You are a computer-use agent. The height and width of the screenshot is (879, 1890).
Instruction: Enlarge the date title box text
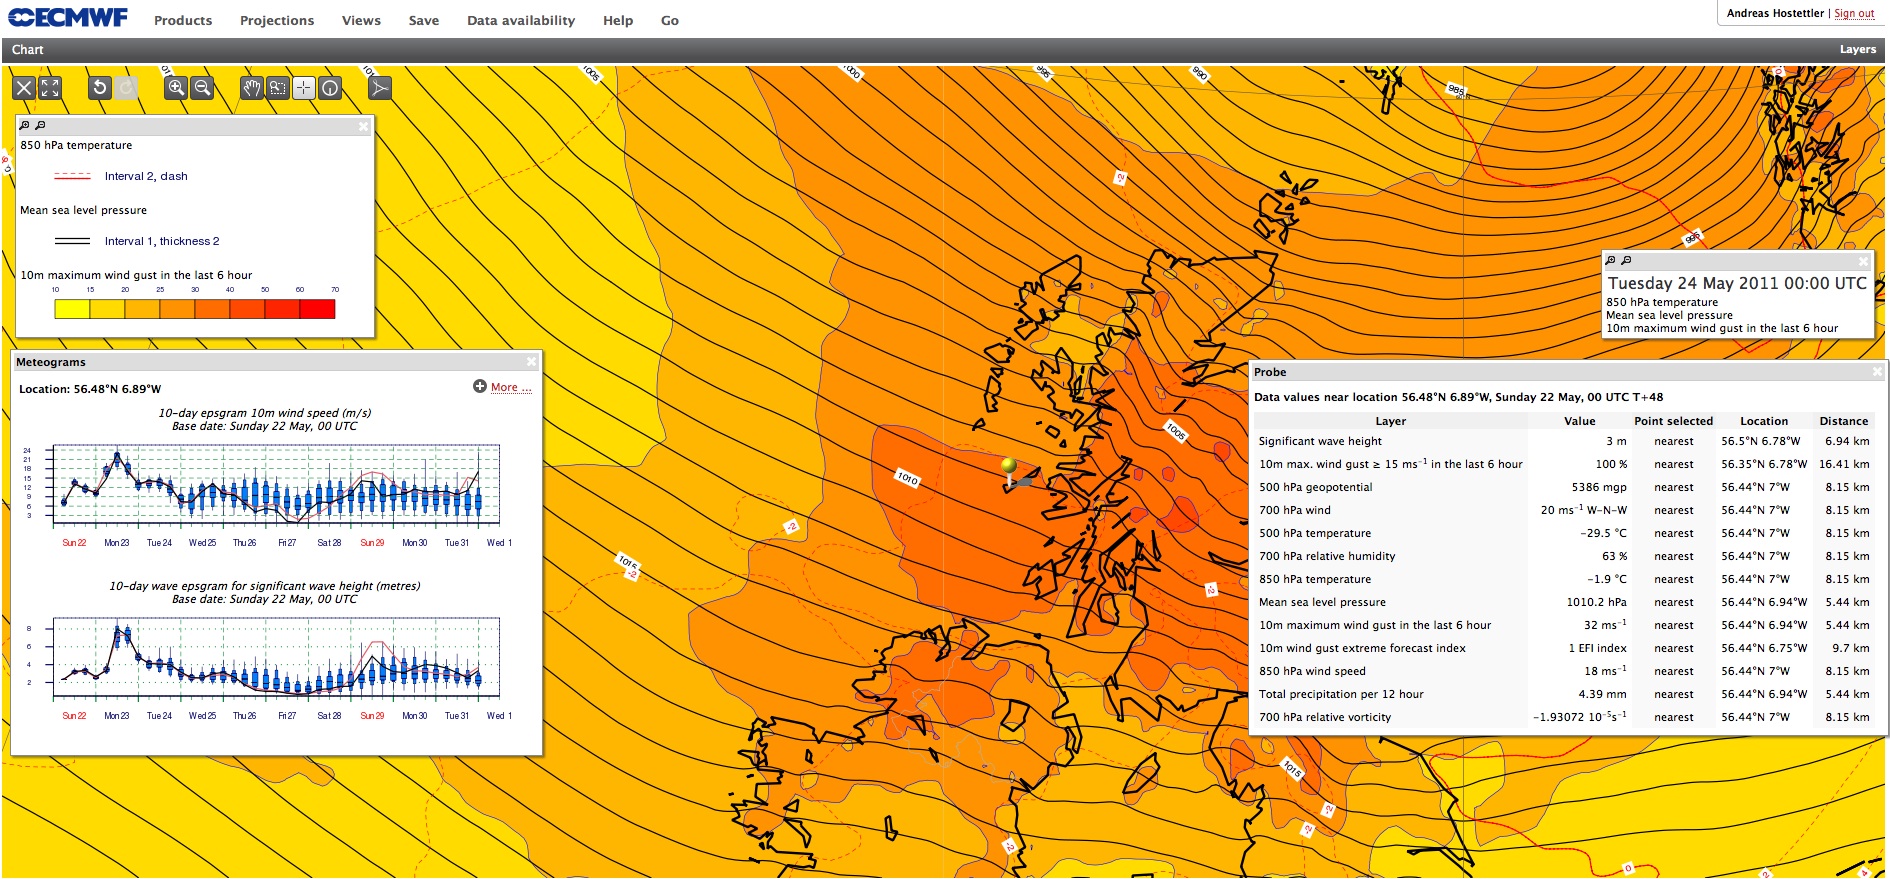pos(1610,260)
